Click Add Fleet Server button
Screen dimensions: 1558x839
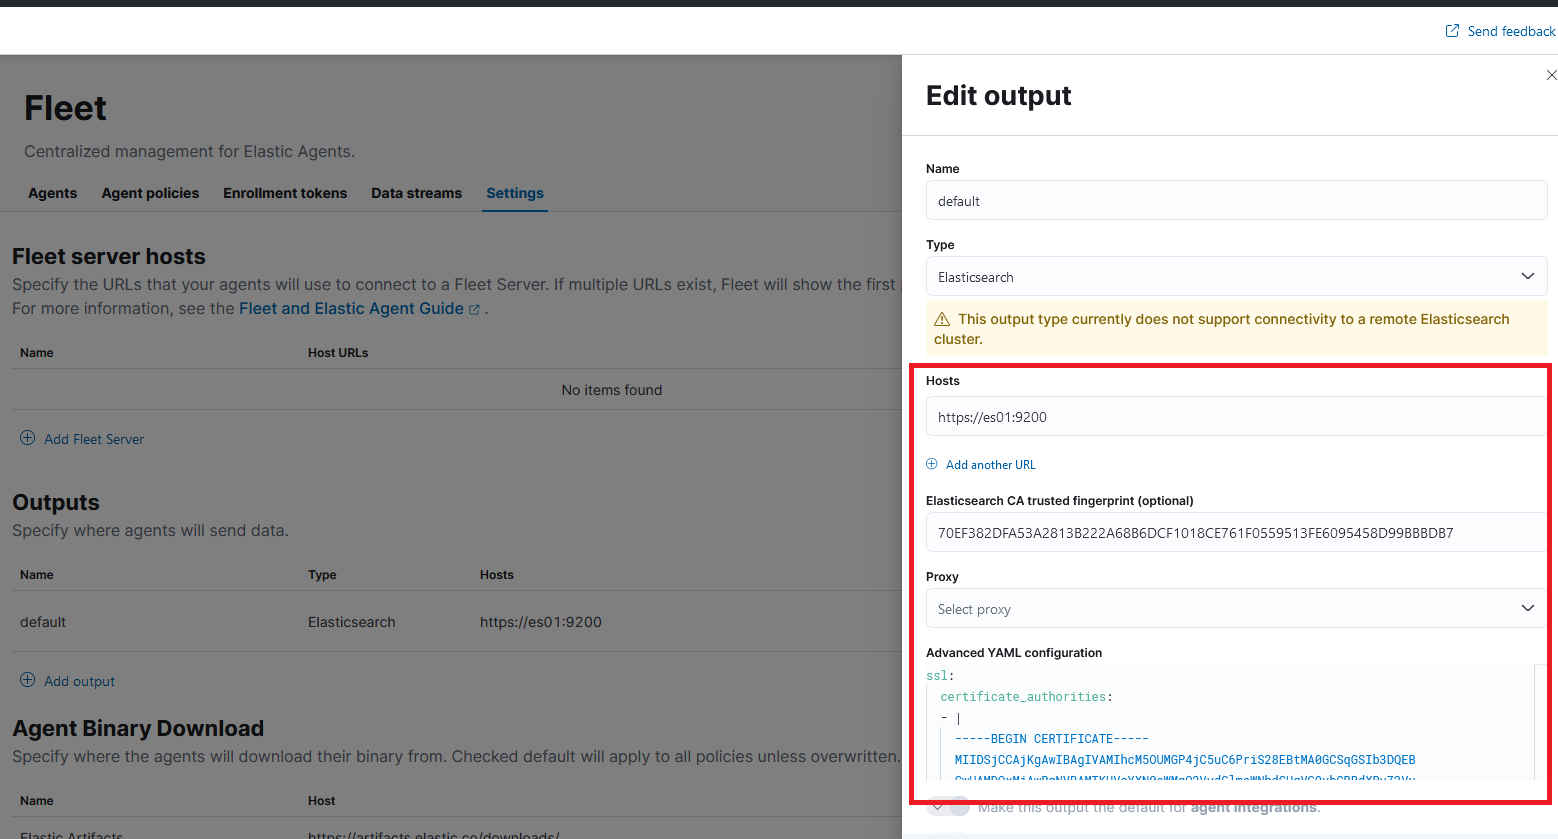pyautogui.click(x=94, y=439)
